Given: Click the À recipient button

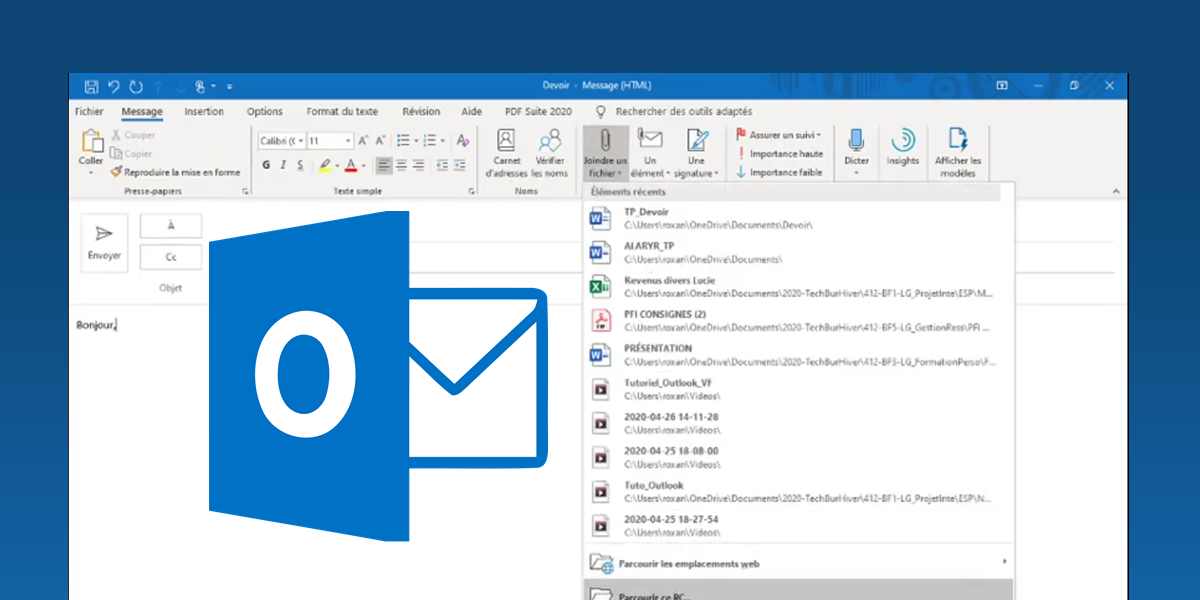Looking at the screenshot, I should 171,226.
